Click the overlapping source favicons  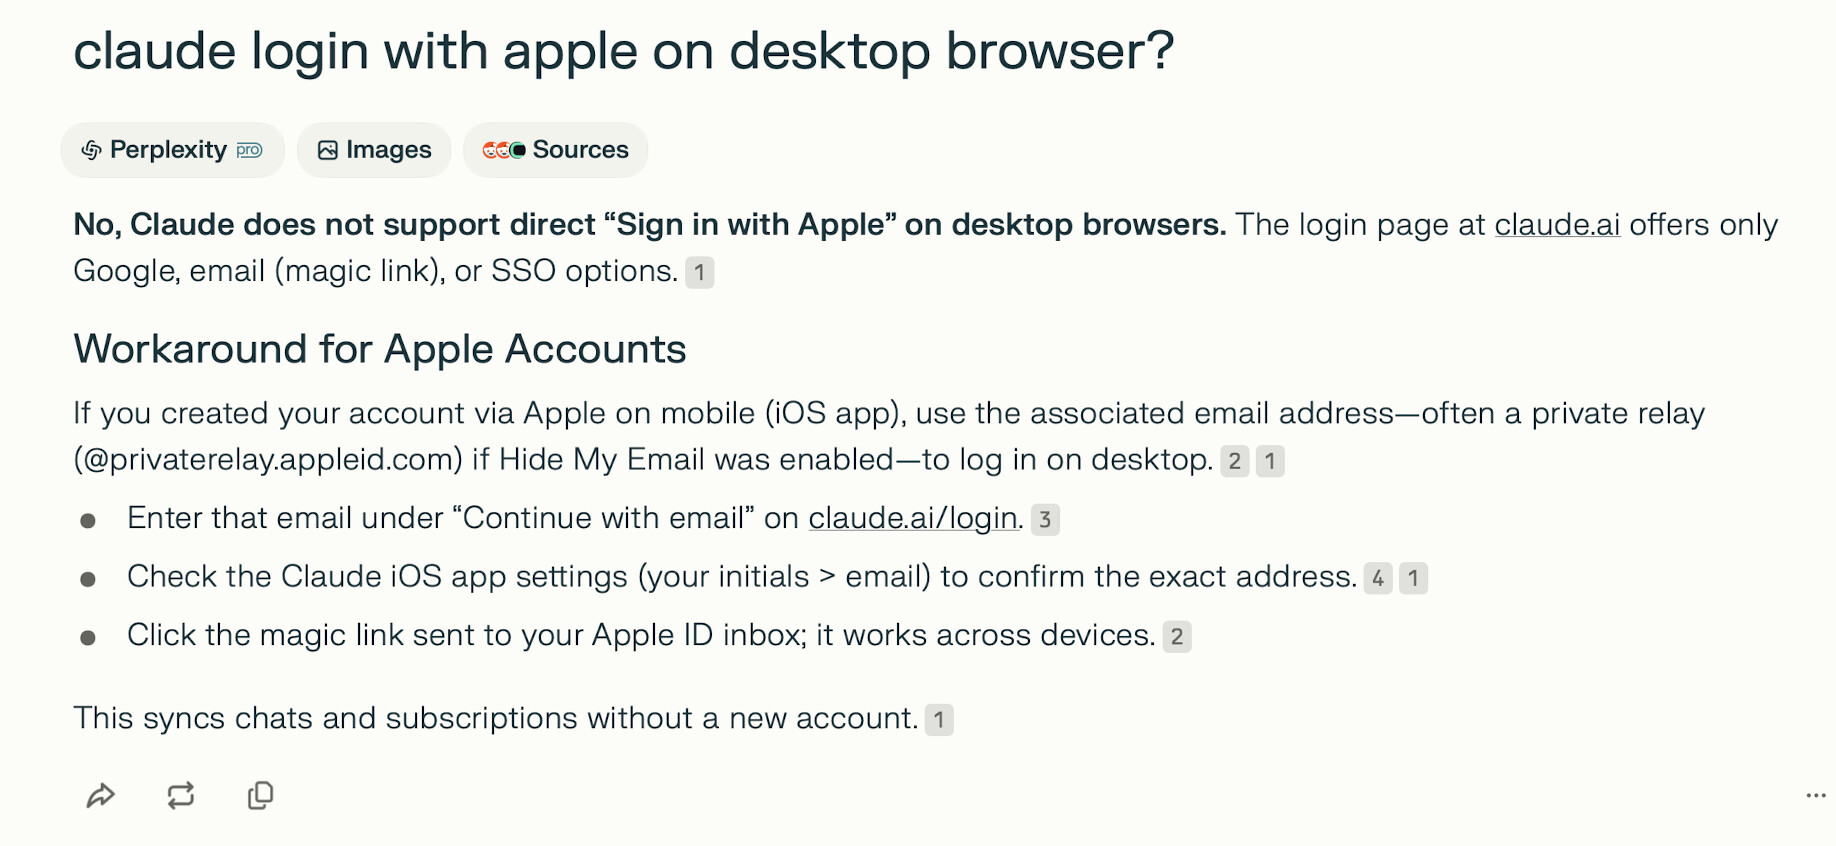click(503, 150)
